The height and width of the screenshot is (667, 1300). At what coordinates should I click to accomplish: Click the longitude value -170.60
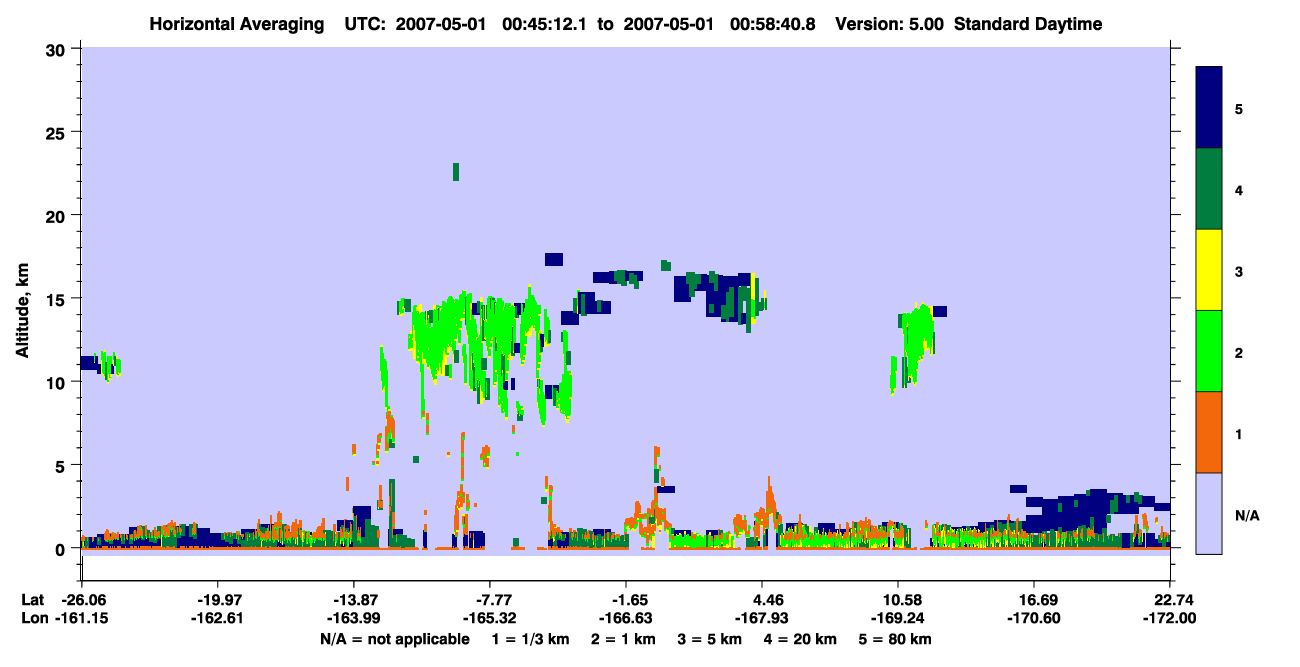click(x=1032, y=618)
